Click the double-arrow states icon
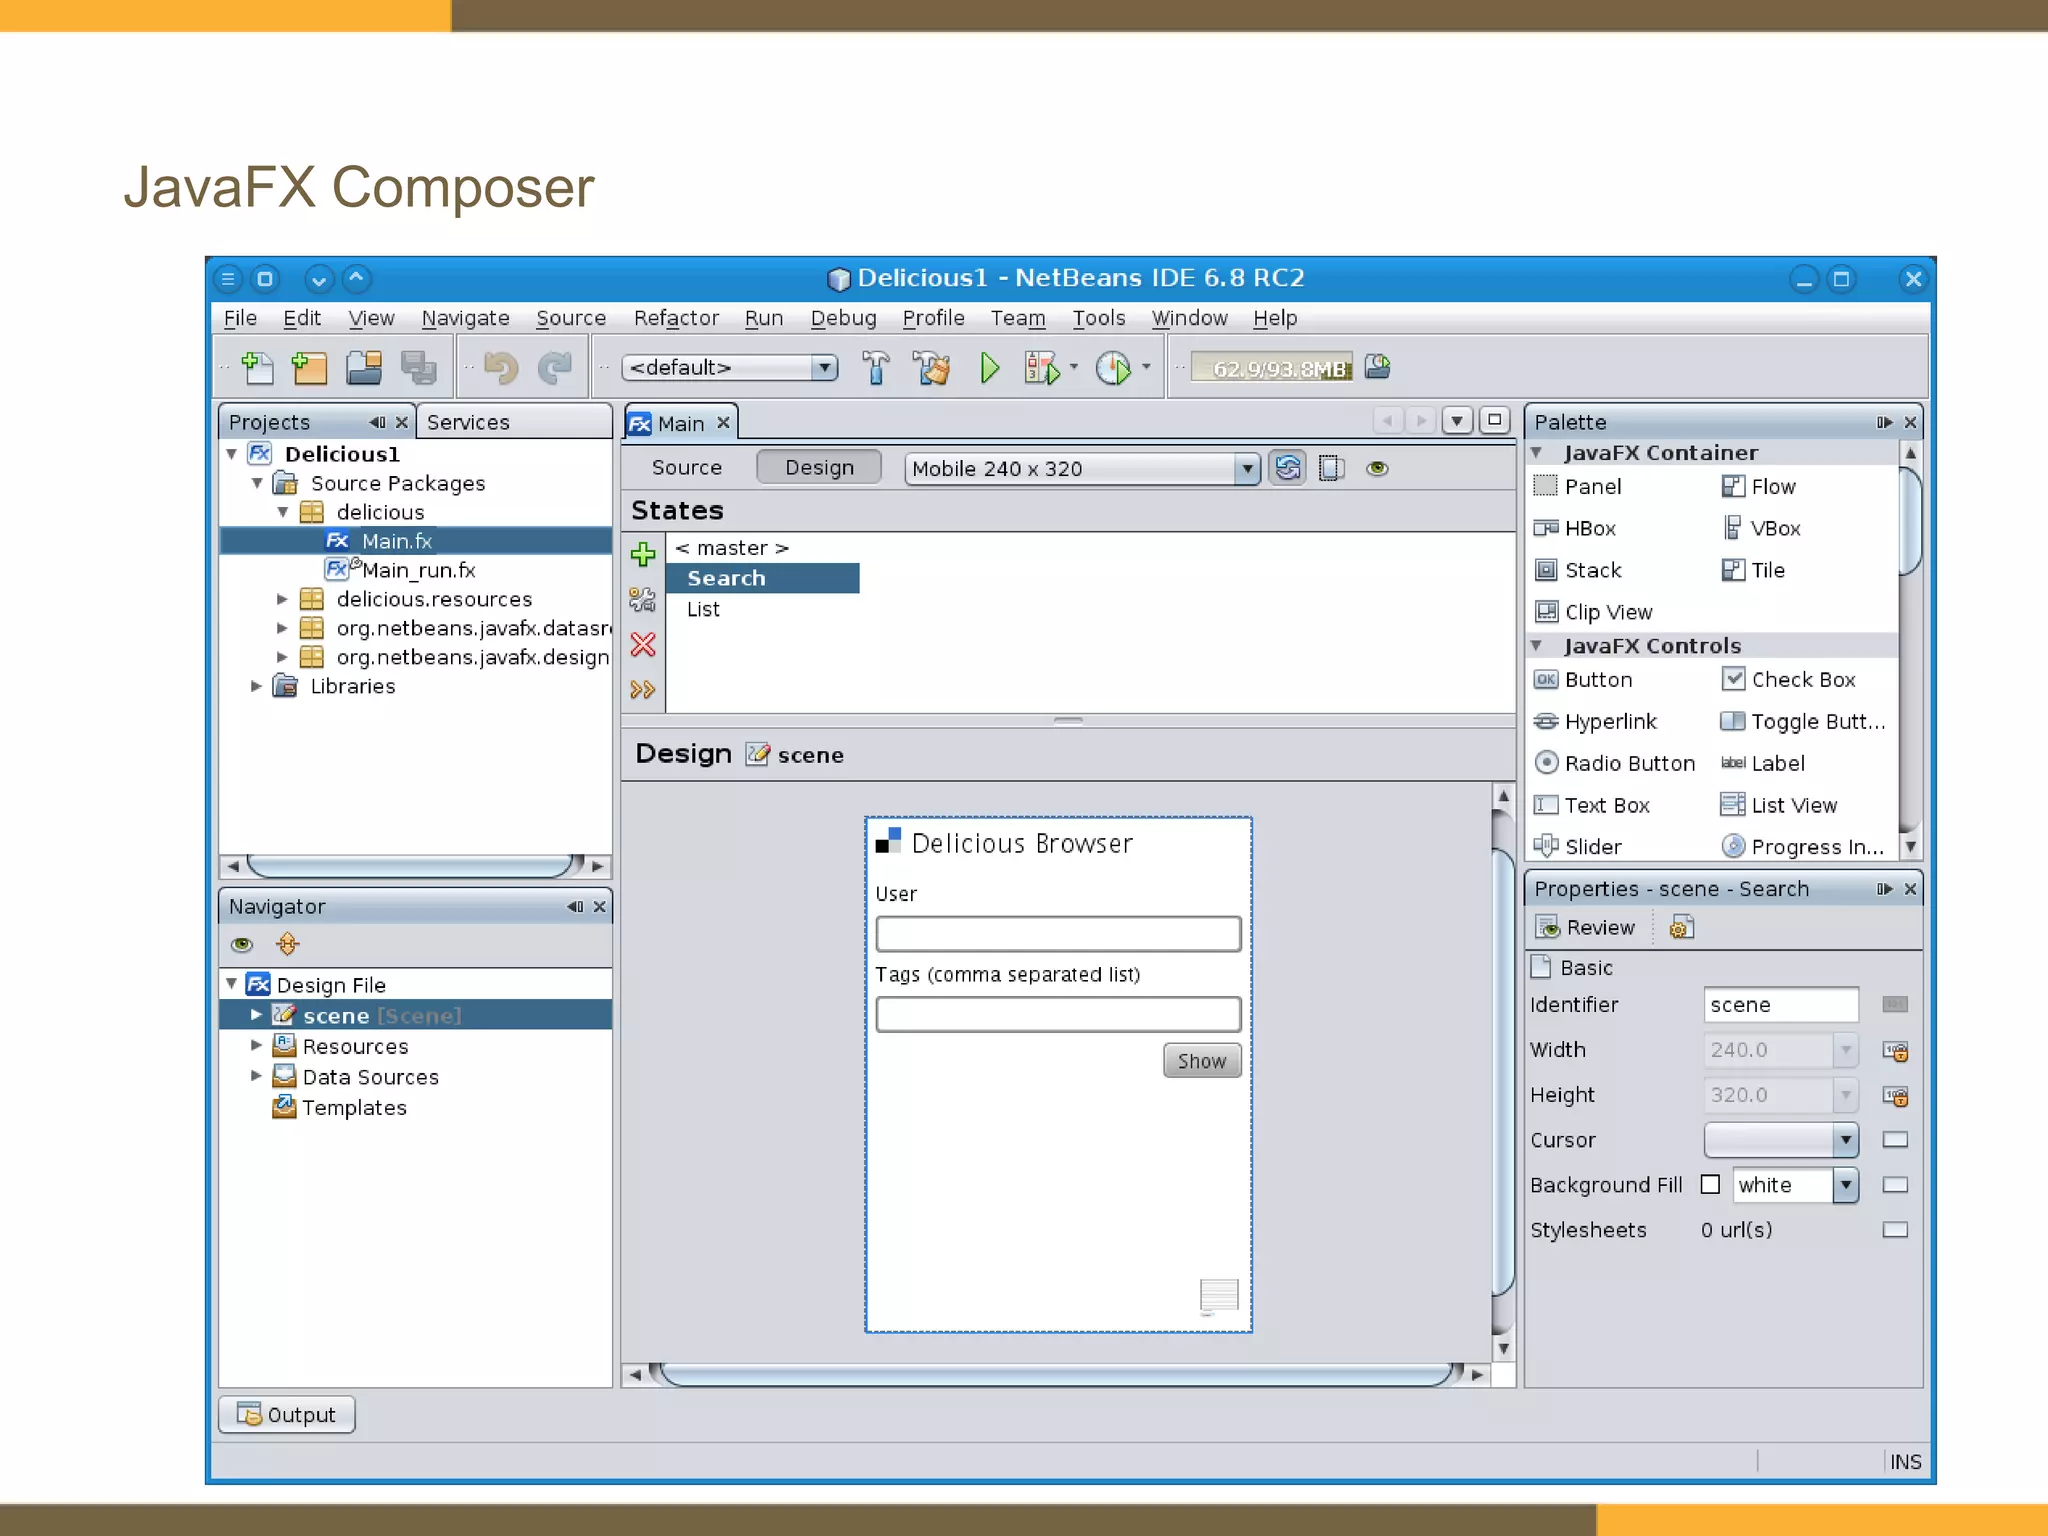2048x1536 pixels. (x=642, y=689)
